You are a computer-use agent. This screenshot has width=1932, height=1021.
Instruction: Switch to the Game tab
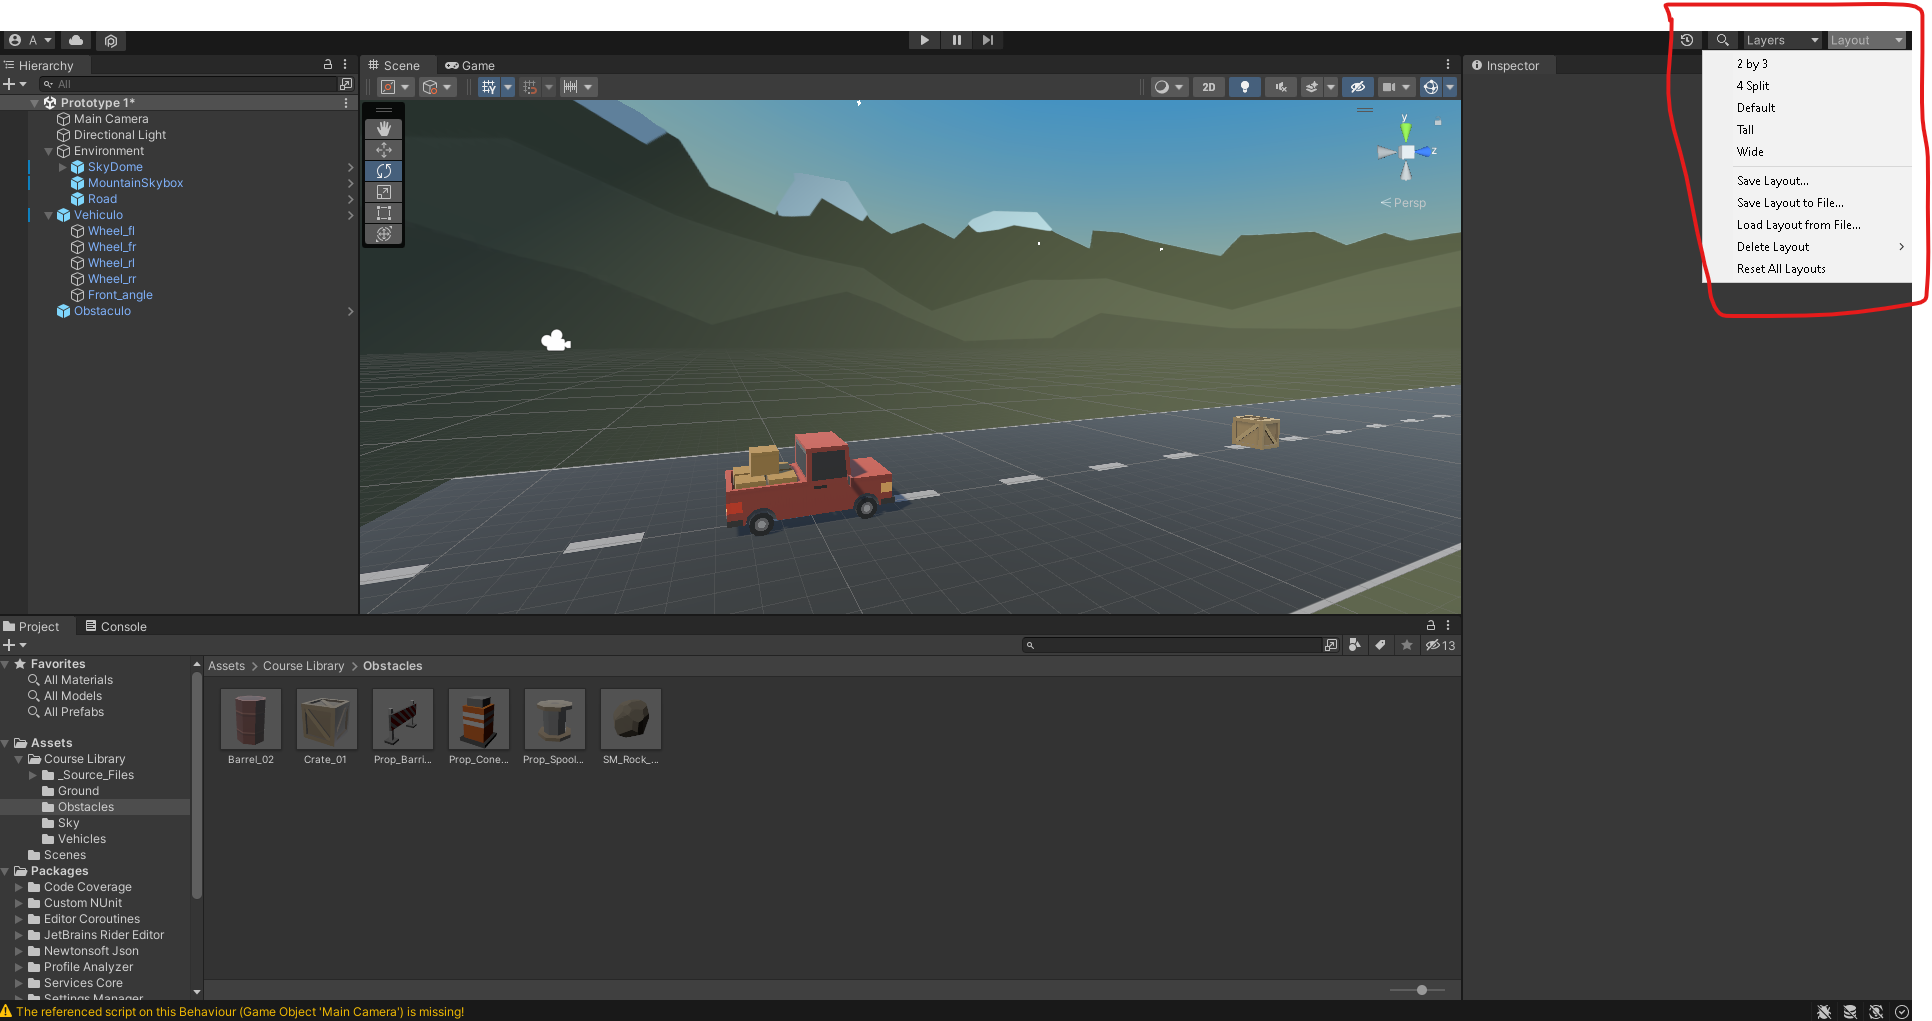coord(470,66)
